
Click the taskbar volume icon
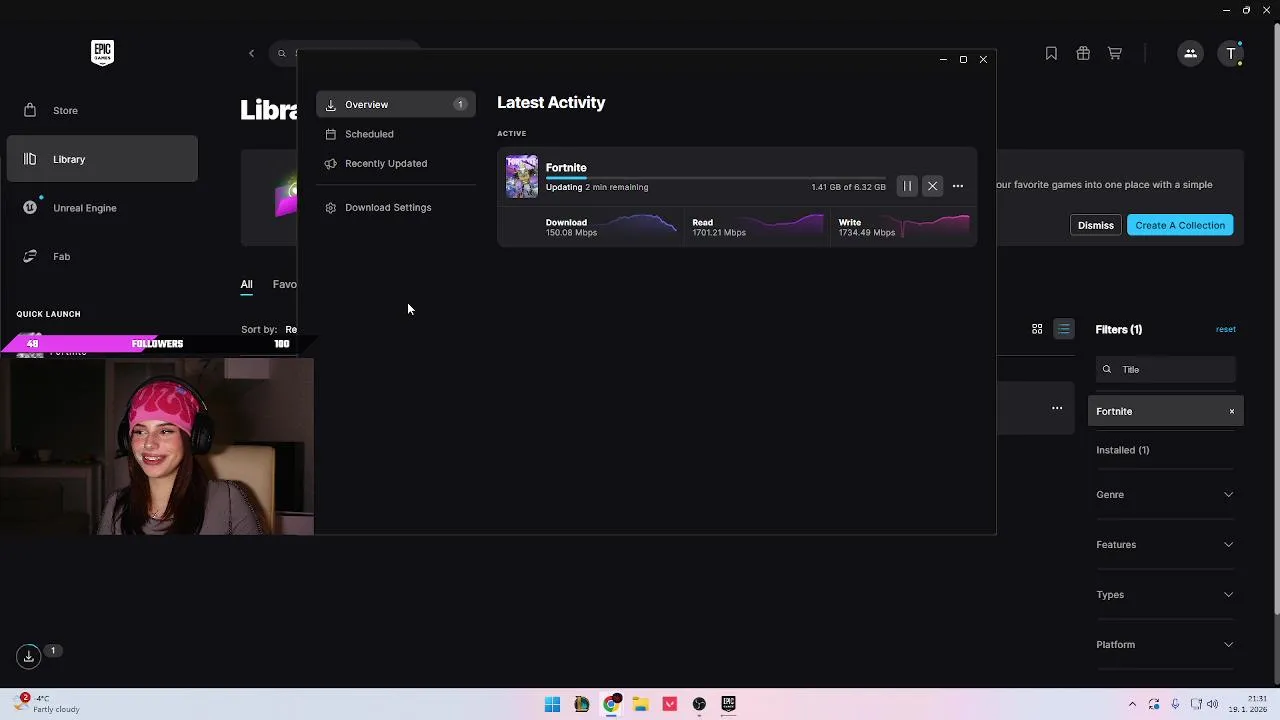pyautogui.click(x=1213, y=704)
